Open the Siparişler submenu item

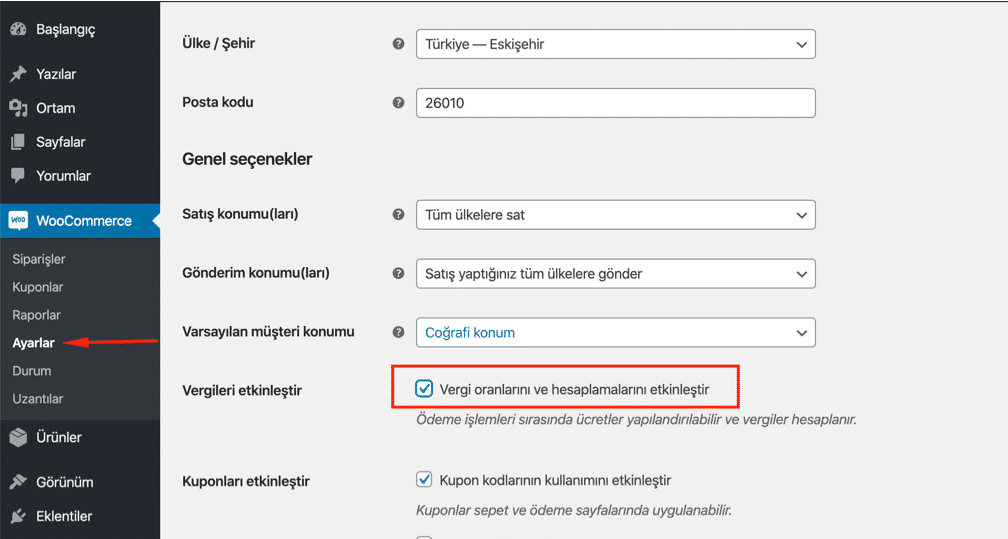click(39, 259)
